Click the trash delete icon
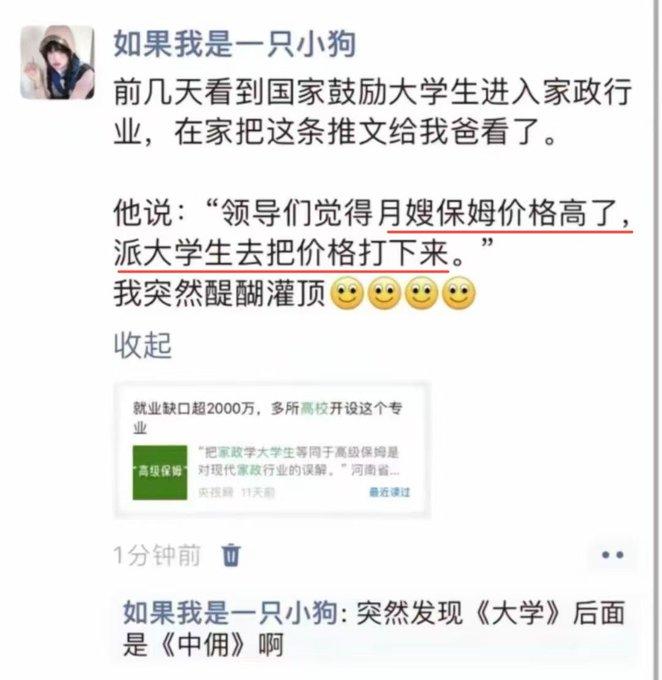This screenshot has height=680, width=662. [x=231, y=555]
